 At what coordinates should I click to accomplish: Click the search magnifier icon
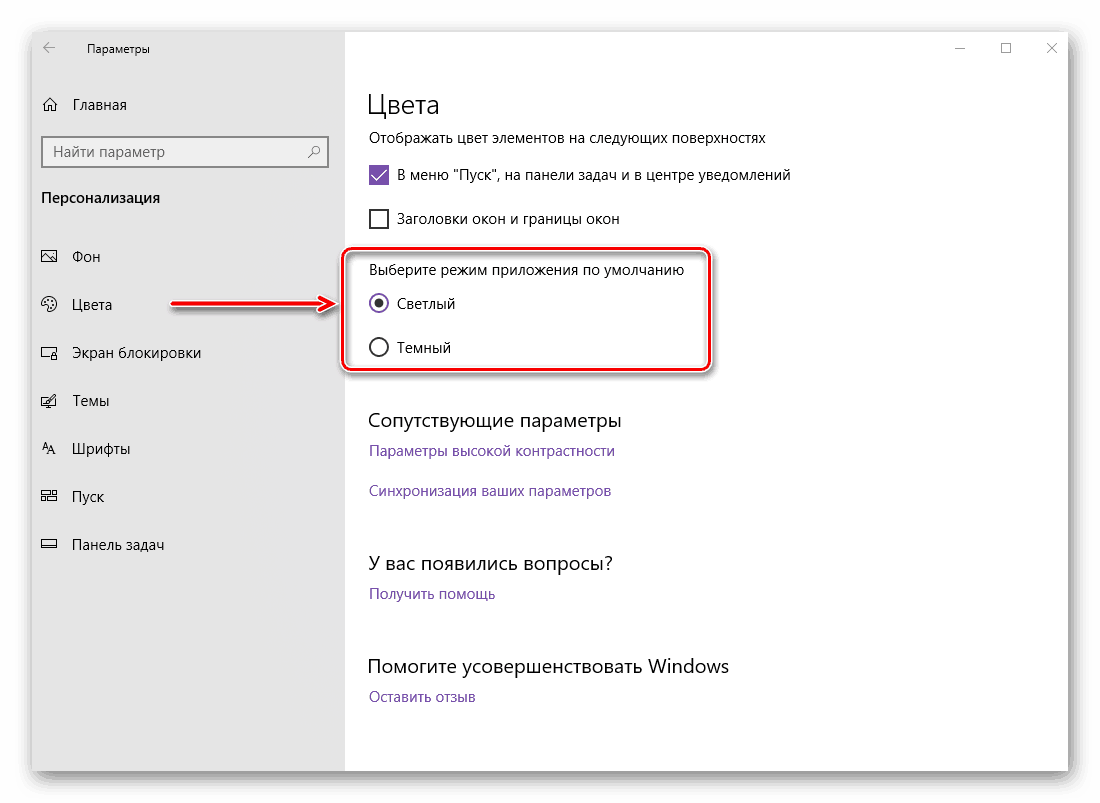(314, 151)
